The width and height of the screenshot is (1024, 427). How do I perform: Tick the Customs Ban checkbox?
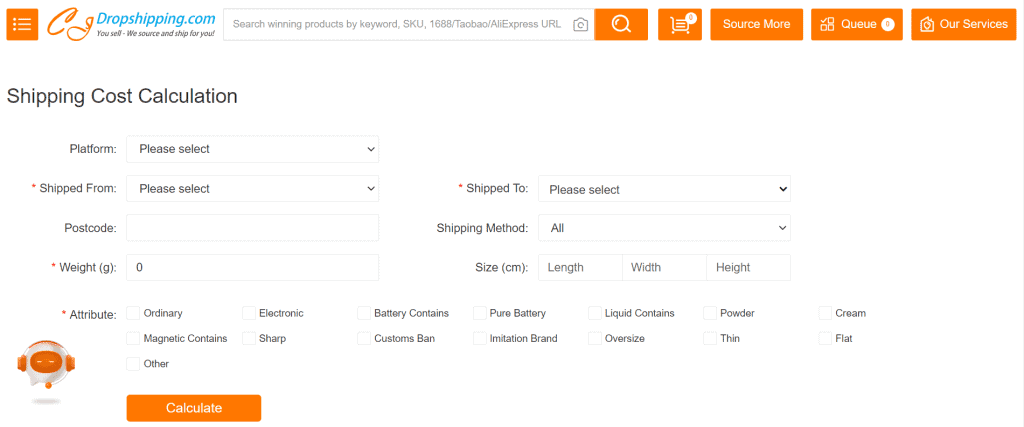(x=364, y=338)
